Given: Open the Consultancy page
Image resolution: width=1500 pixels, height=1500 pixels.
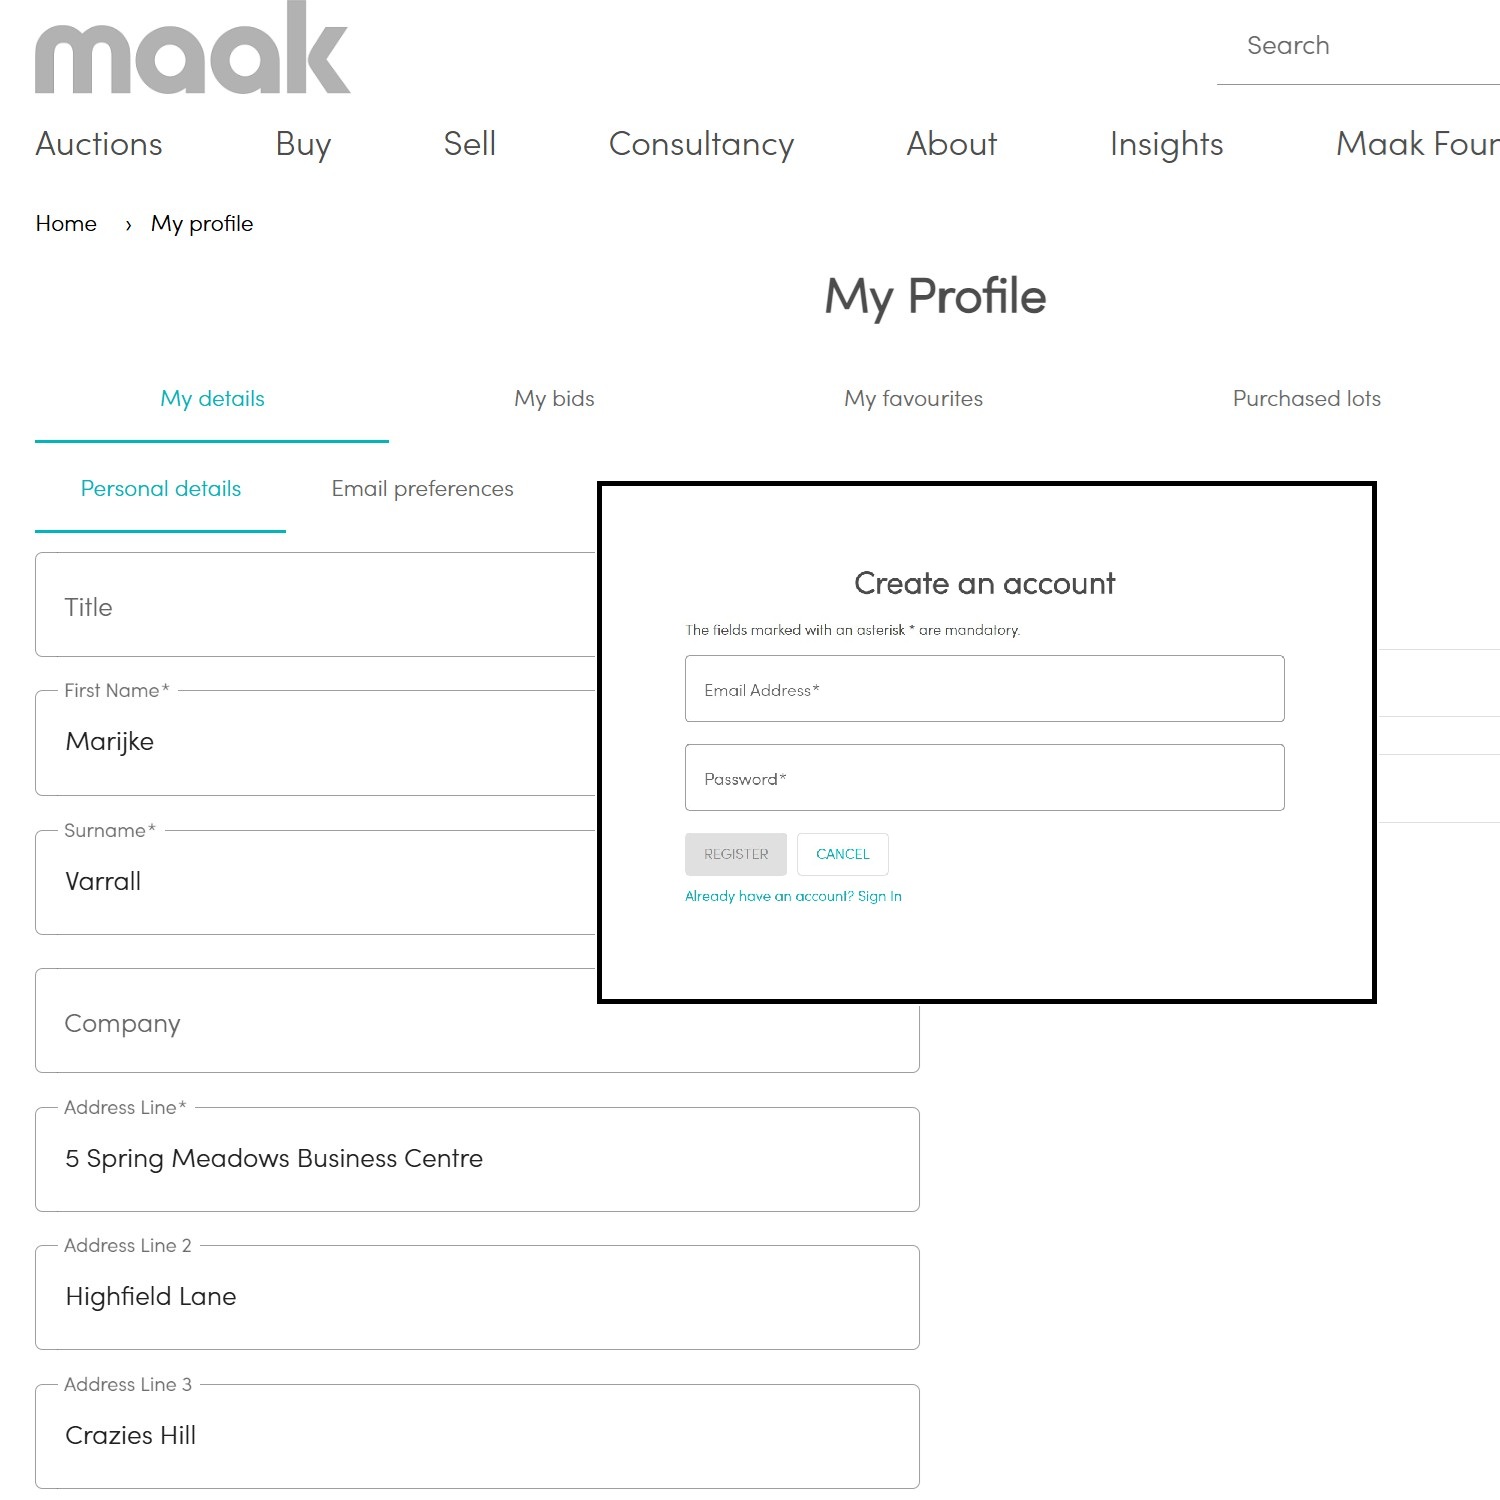Looking at the screenshot, I should tap(700, 145).
